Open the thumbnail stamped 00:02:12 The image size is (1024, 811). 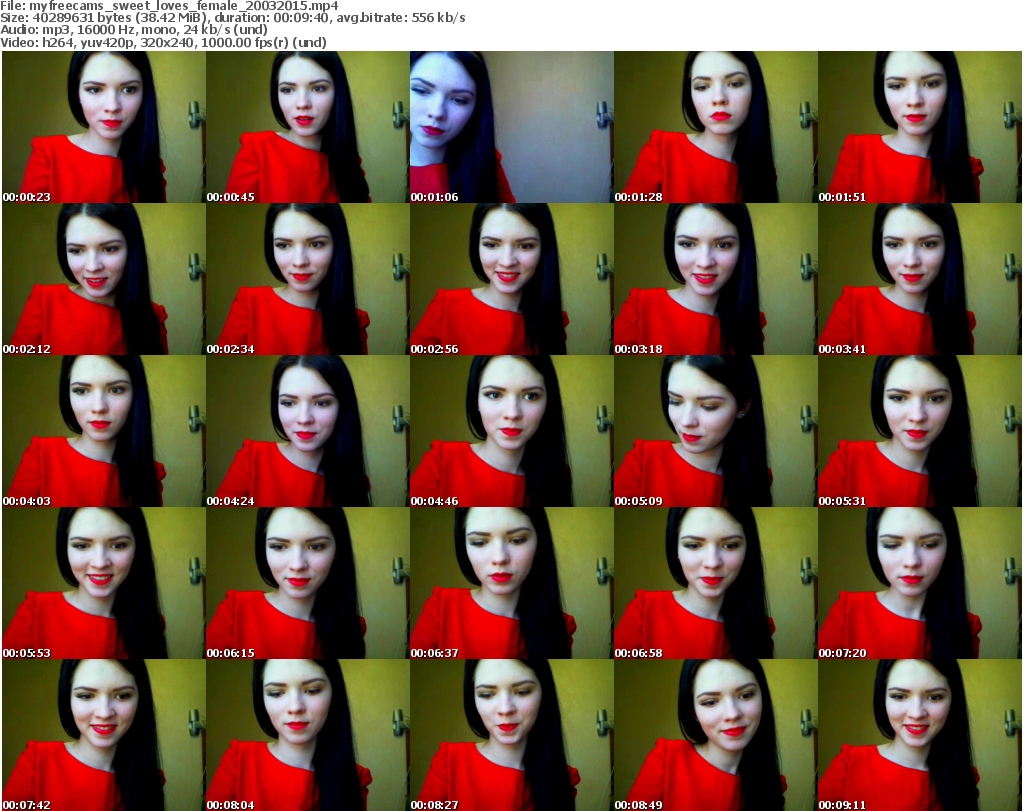tap(104, 279)
